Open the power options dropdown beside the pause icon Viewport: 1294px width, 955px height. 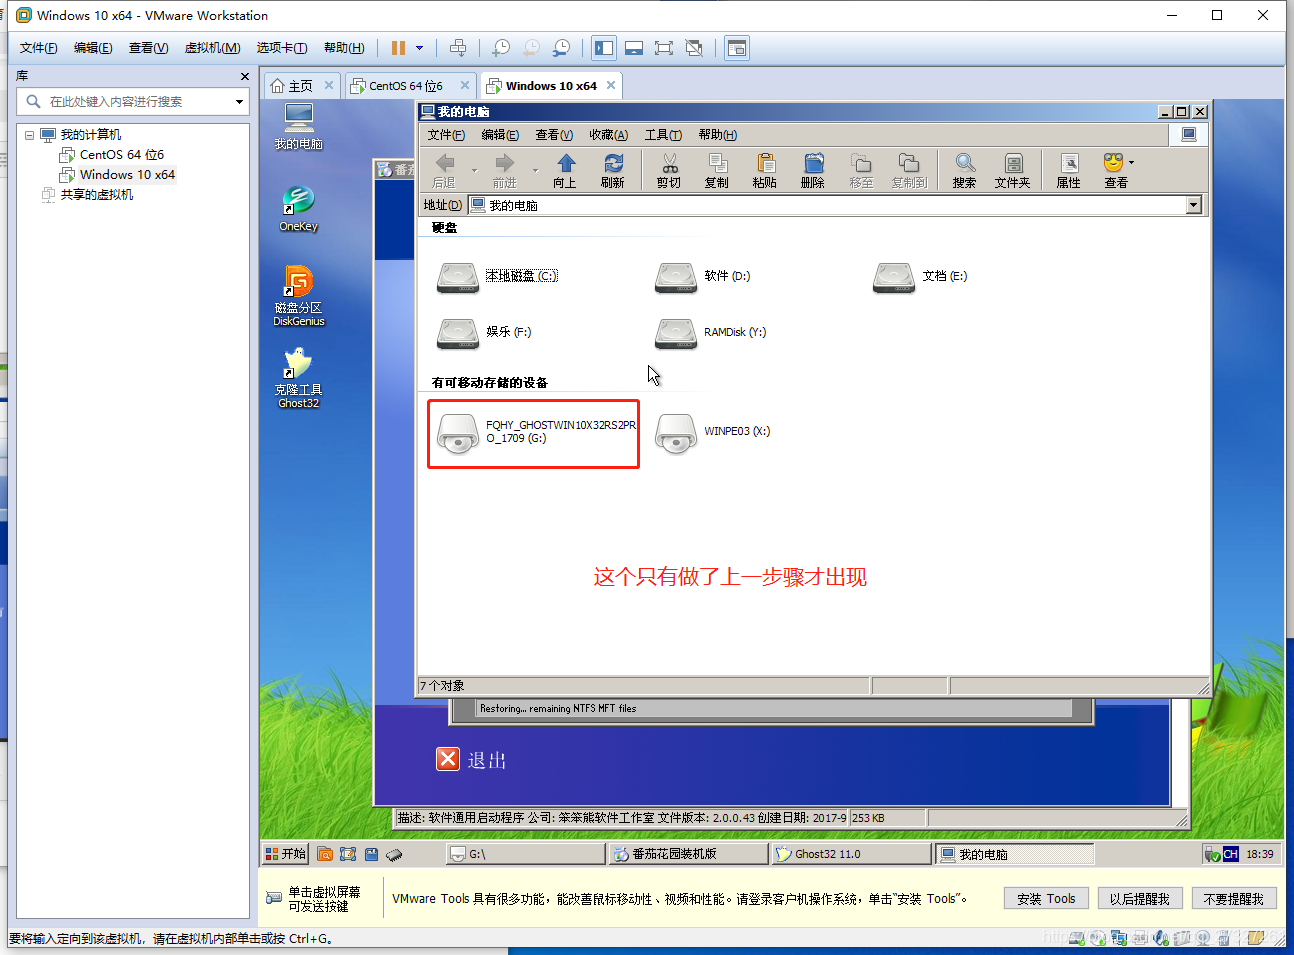click(x=419, y=48)
